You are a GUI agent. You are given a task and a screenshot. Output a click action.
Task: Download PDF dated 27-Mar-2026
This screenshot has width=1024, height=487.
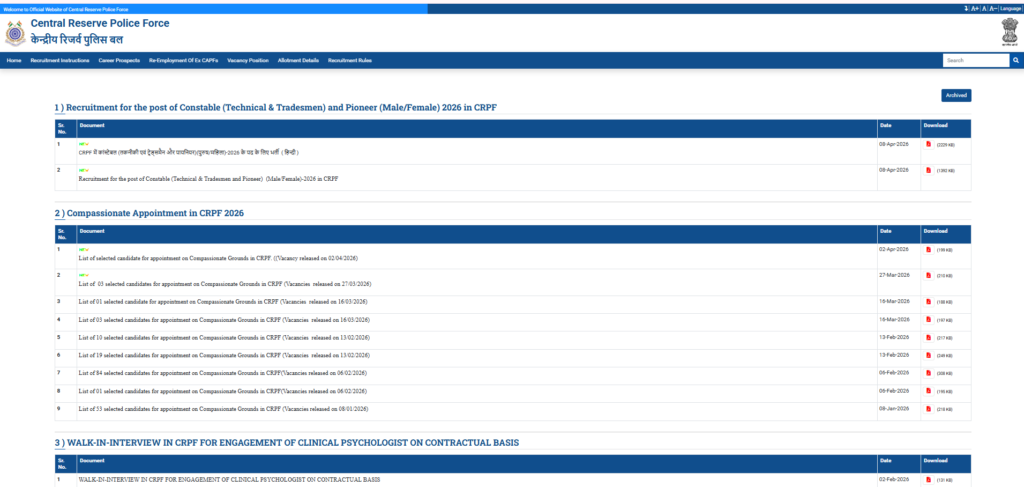click(928, 274)
